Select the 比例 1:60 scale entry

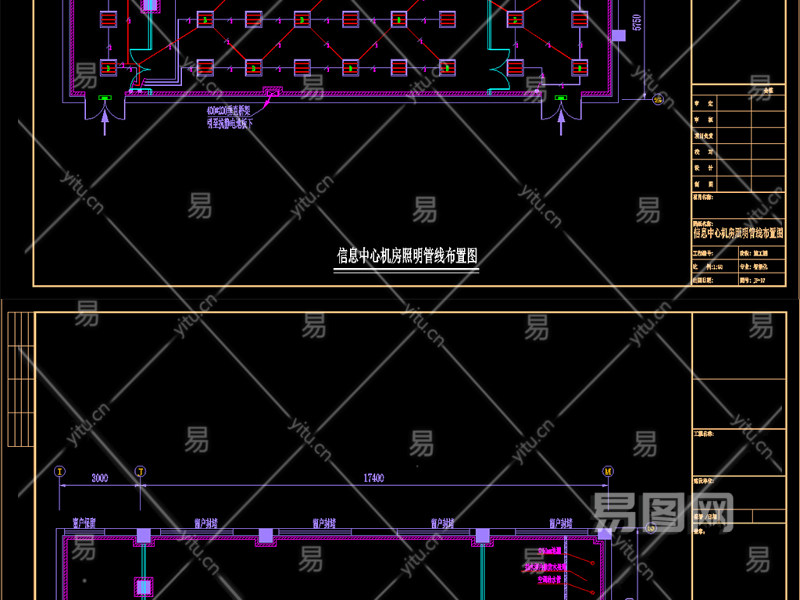708,267
